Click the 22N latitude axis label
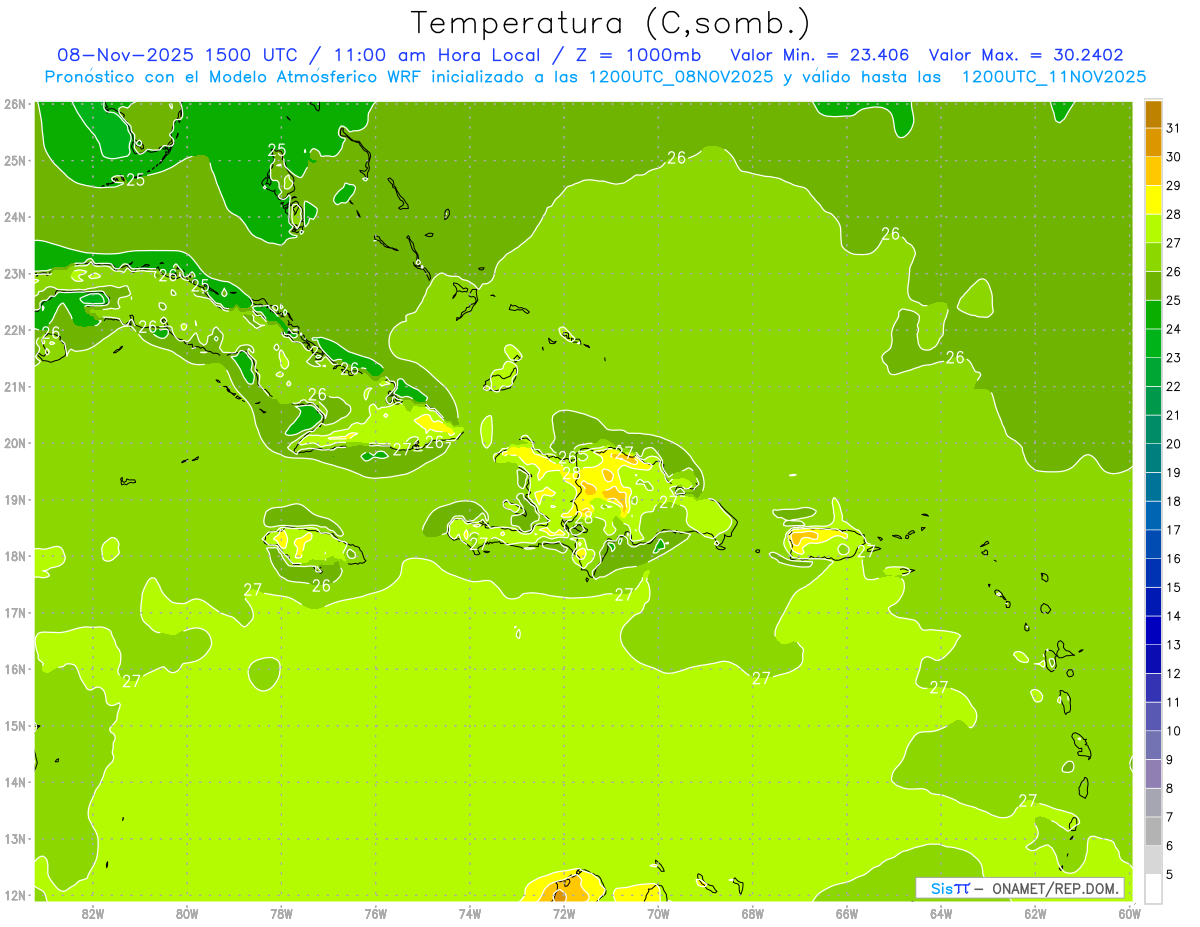This screenshot has width=1200, height=927. 15,330
